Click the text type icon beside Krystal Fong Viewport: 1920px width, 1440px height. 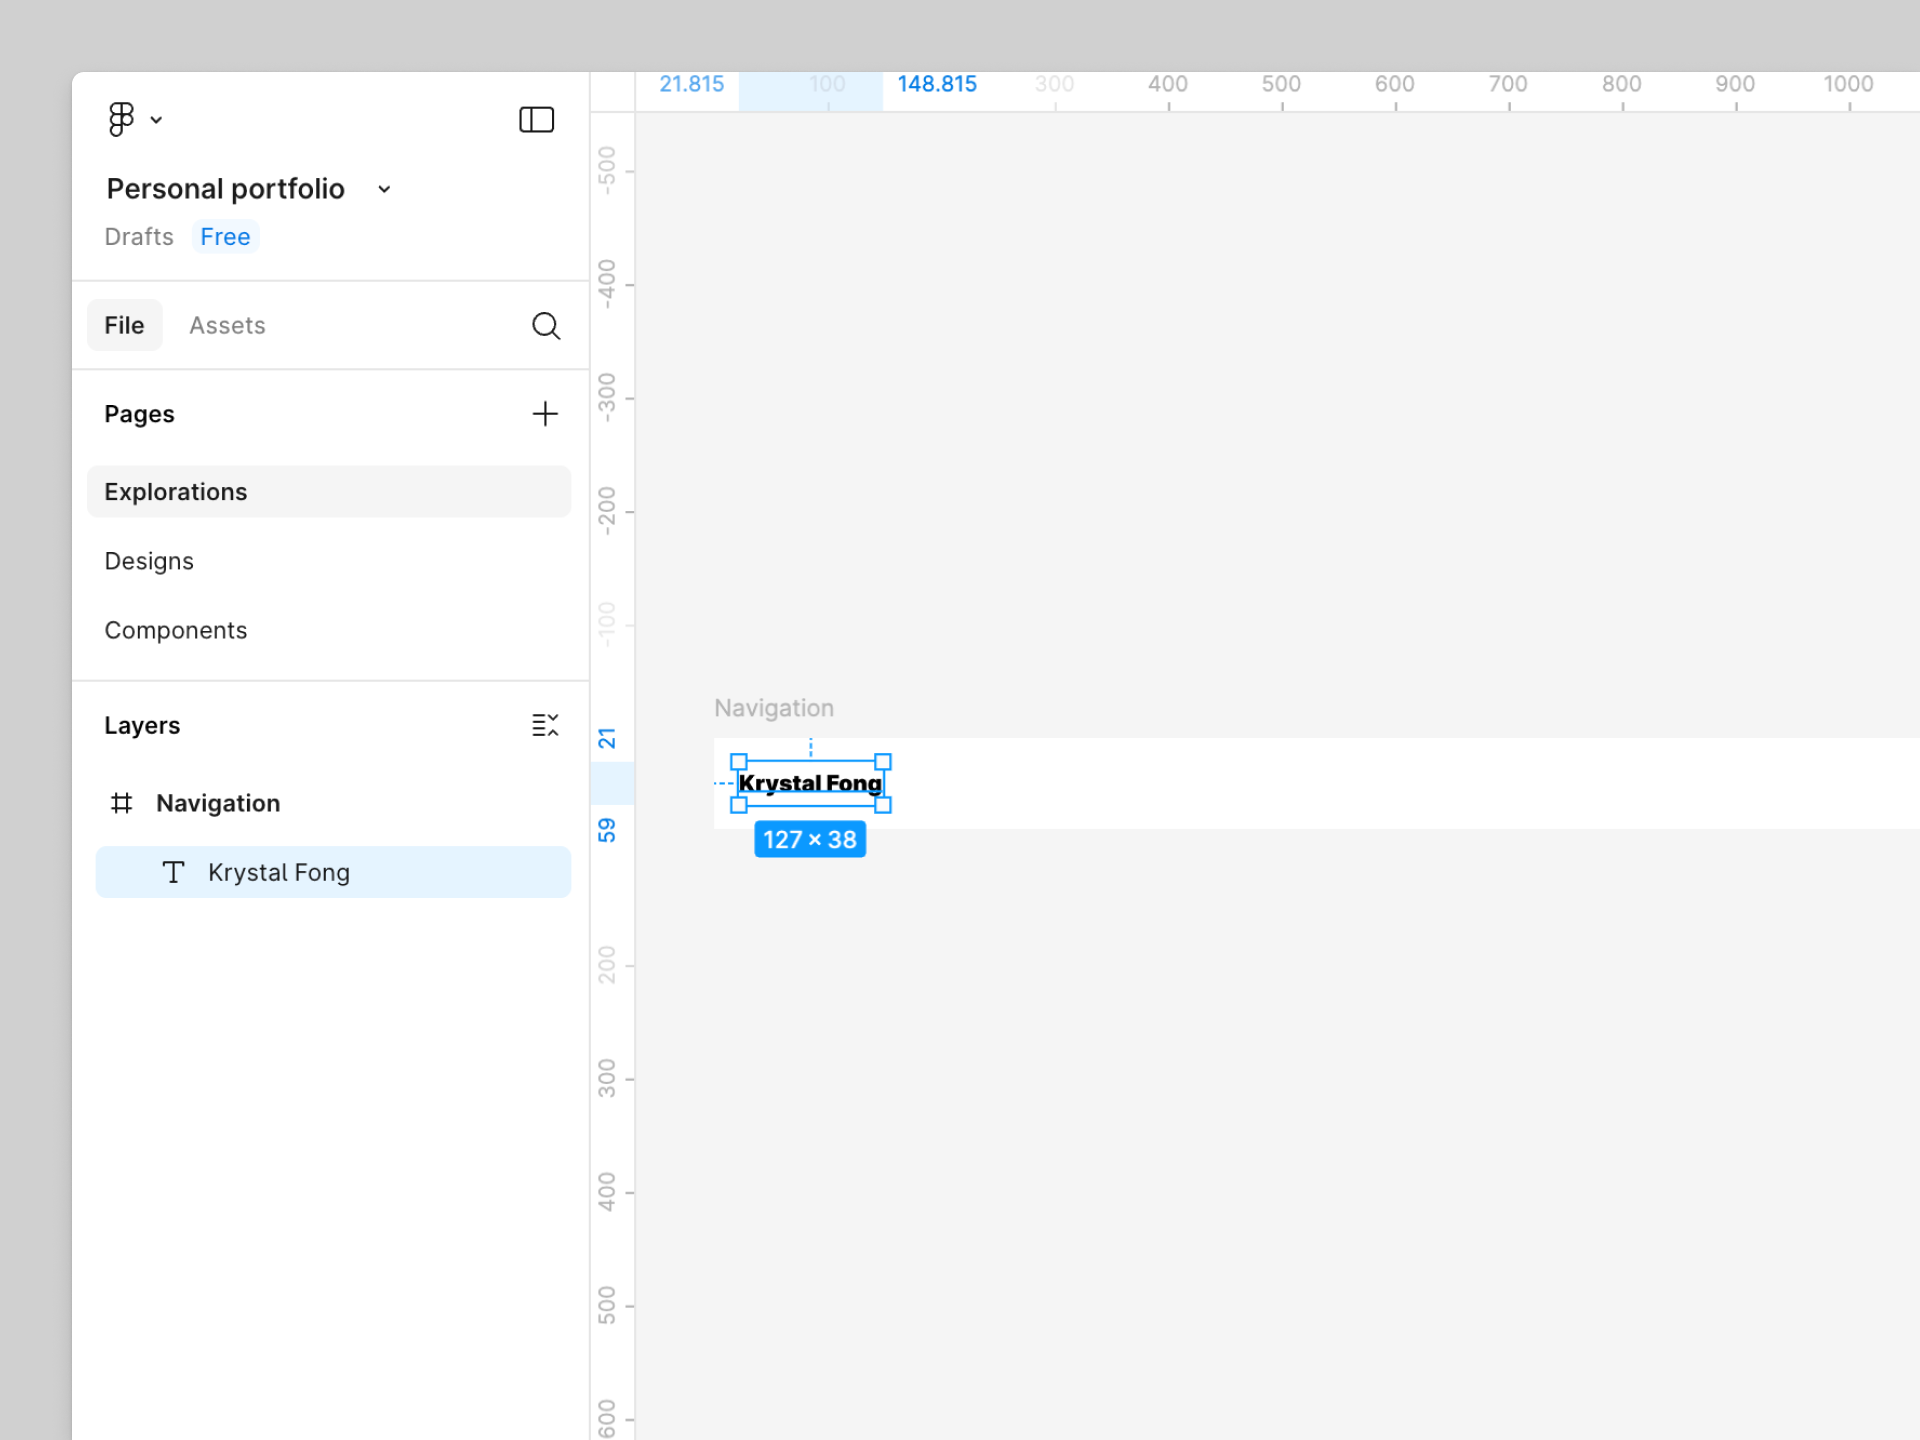(173, 872)
